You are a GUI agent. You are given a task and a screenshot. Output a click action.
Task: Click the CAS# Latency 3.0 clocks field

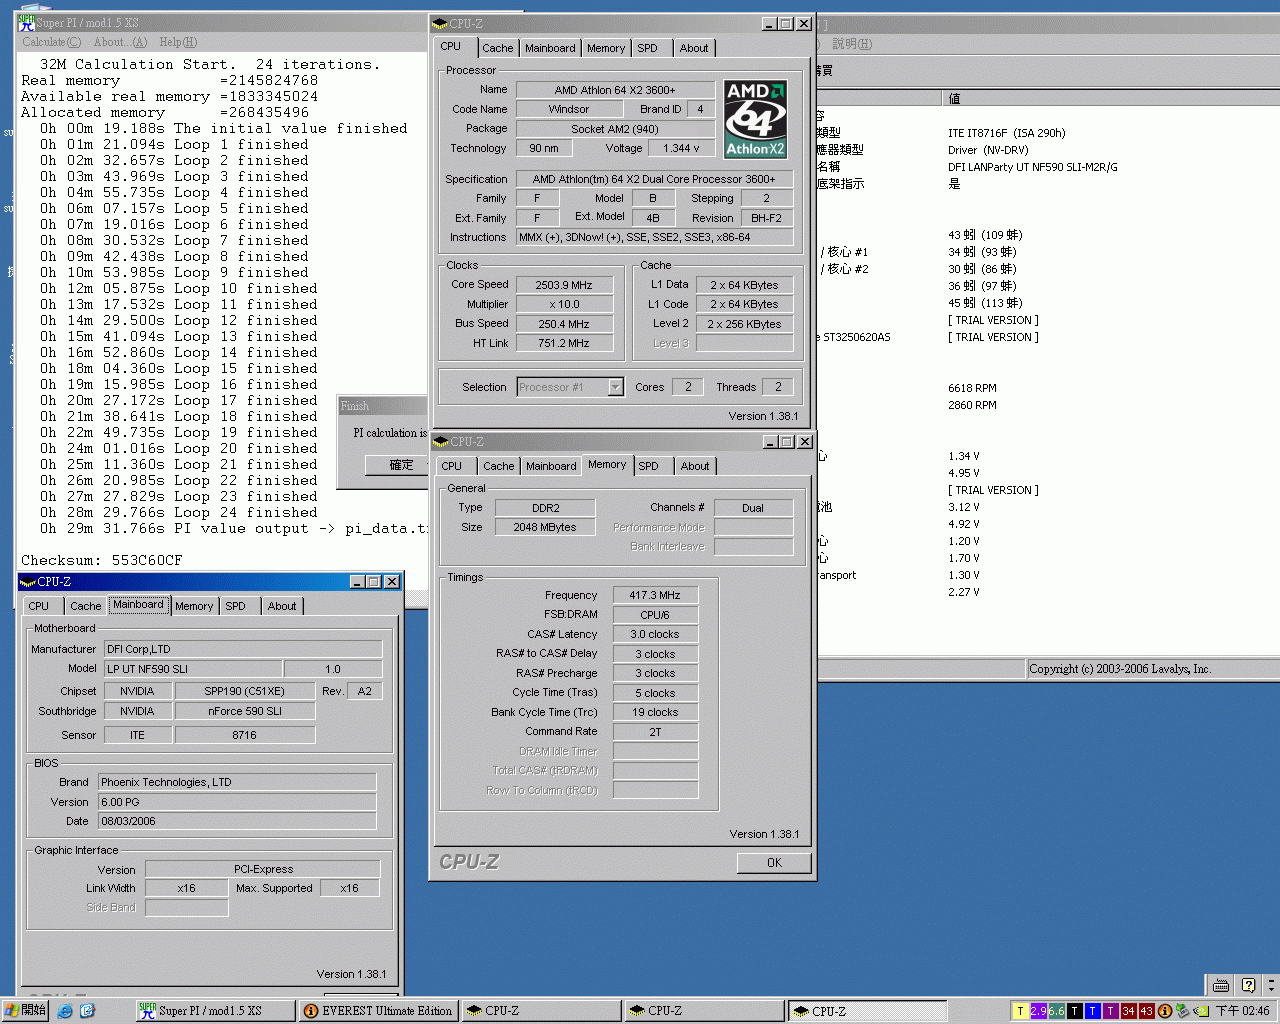[655, 634]
